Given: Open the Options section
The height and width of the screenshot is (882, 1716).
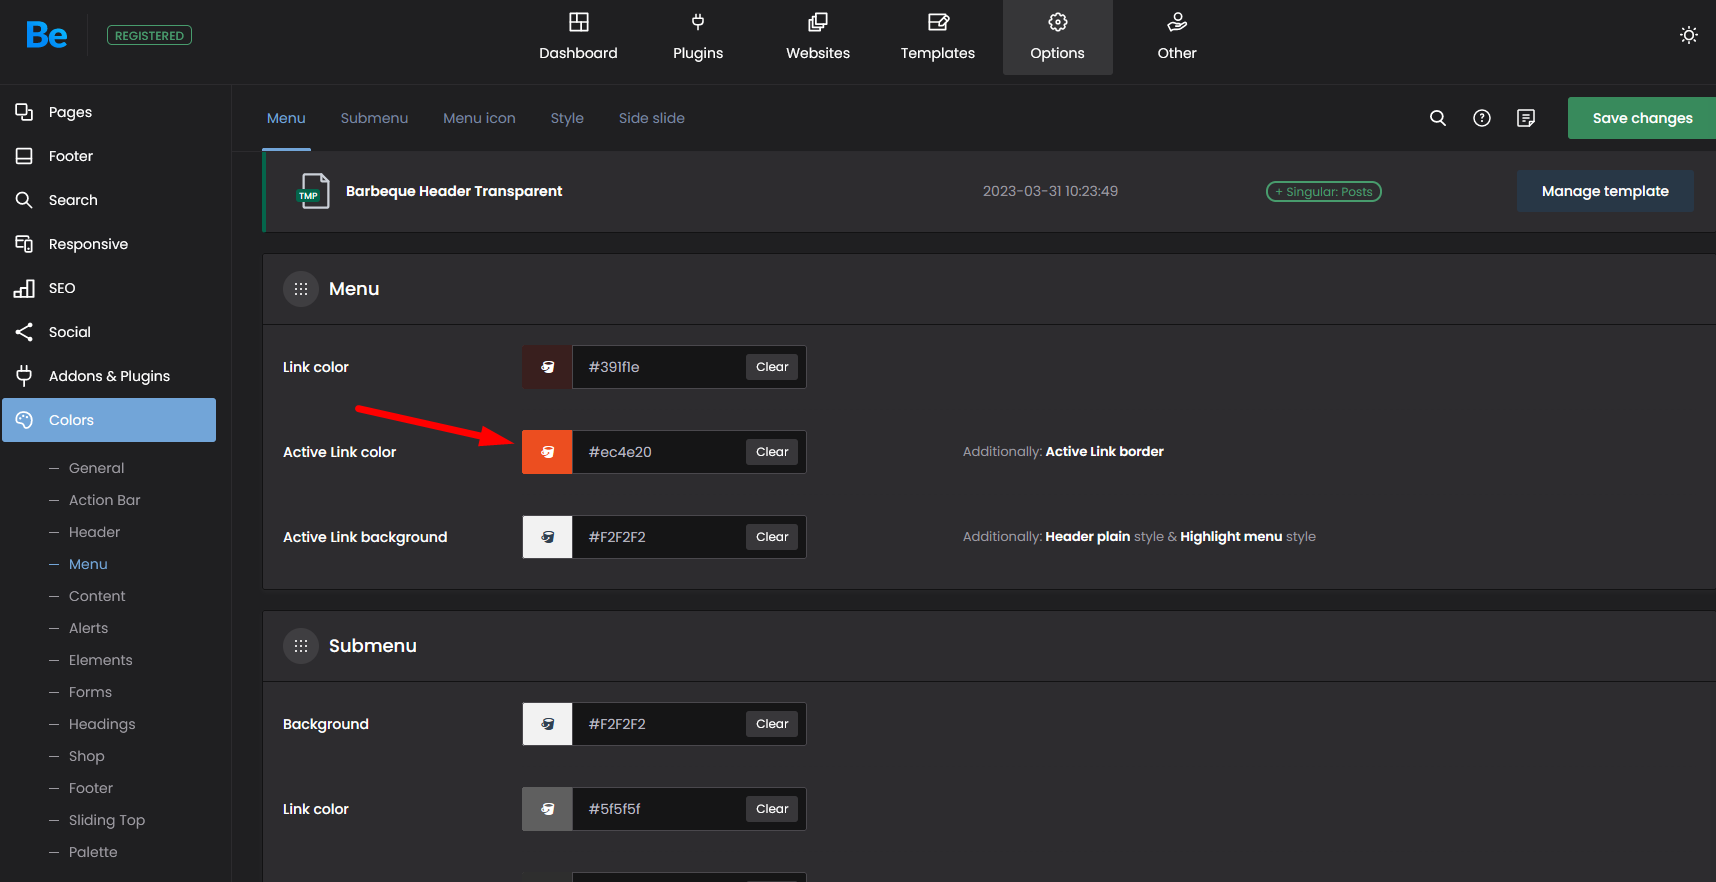Looking at the screenshot, I should (1058, 37).
